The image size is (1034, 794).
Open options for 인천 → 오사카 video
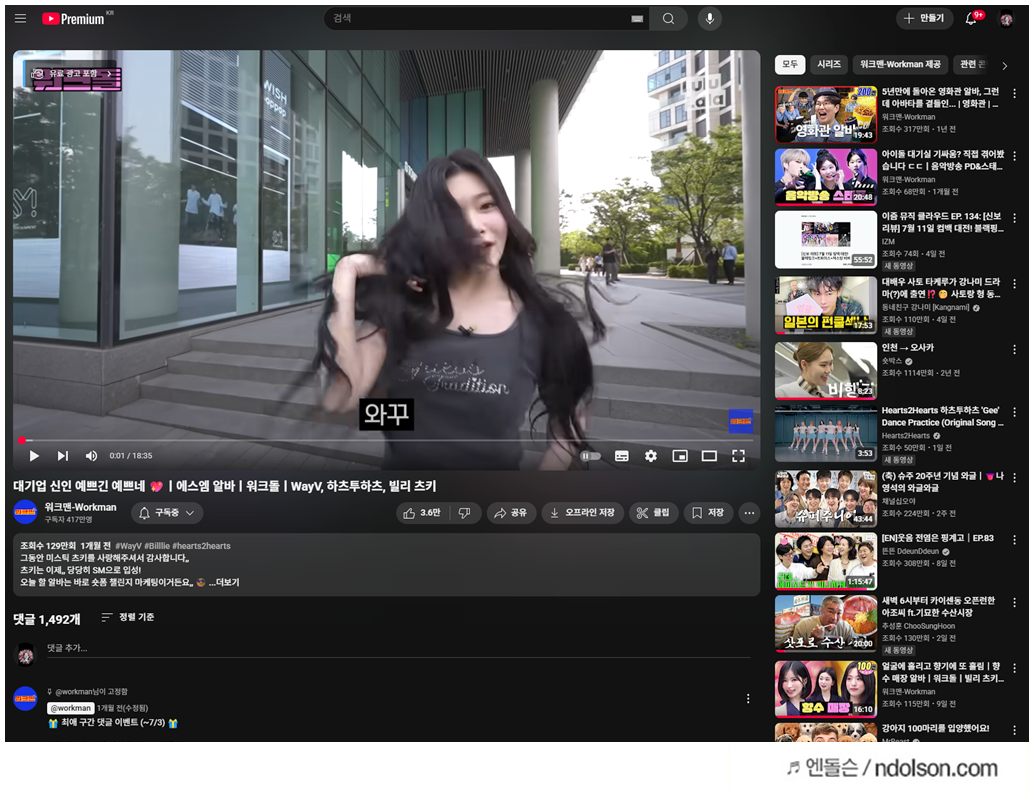[x=1014, y=350]
